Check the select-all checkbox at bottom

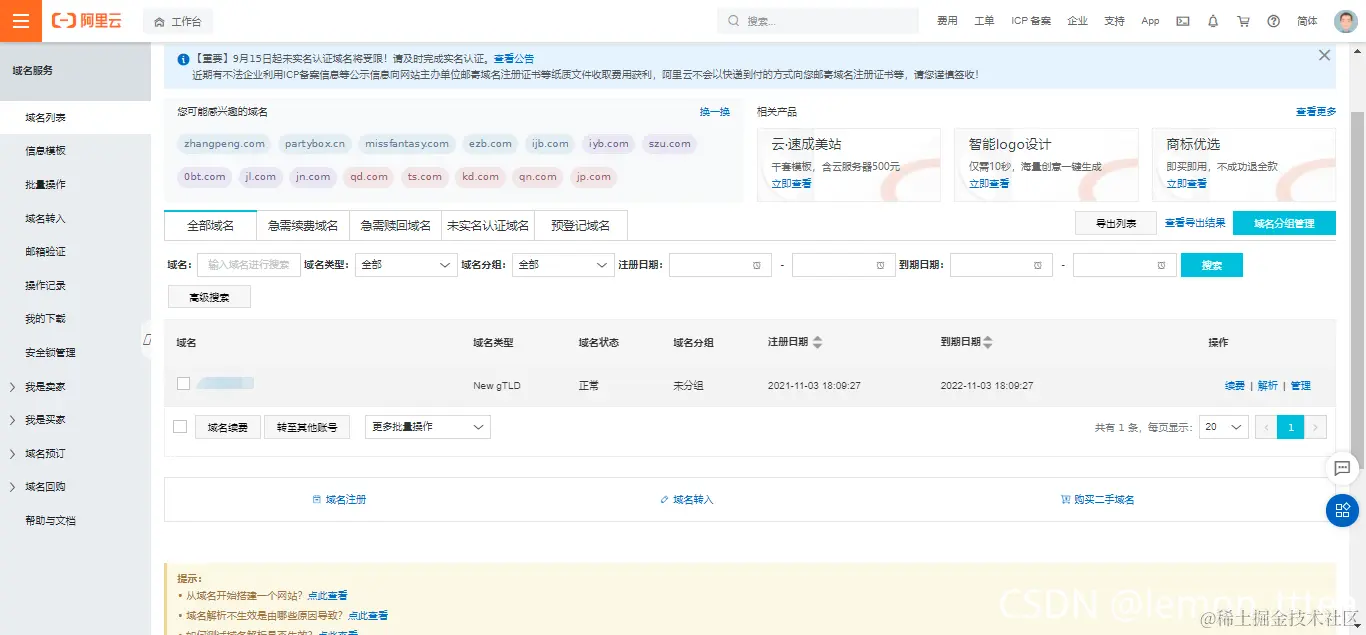tap(180, 427)
